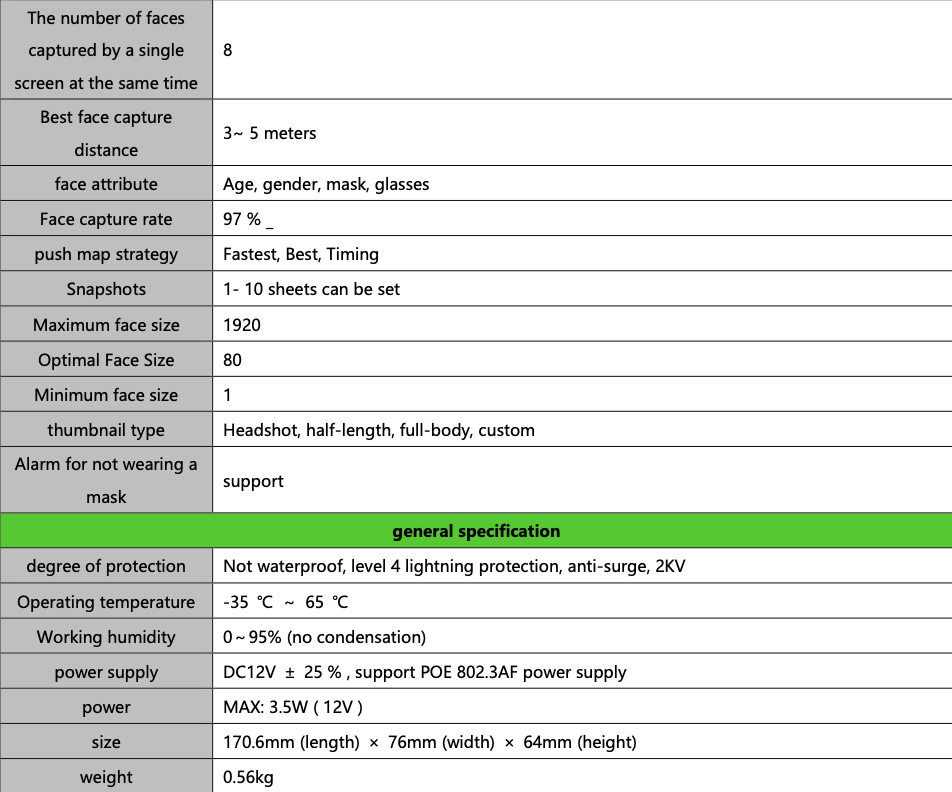
Task: Click the degree of protection label
Action: coord(106,566)
